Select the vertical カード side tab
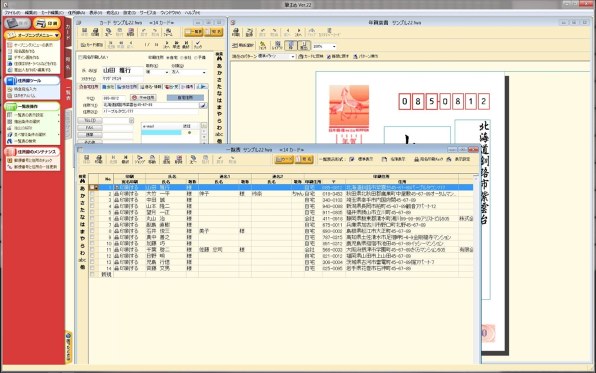This screenshot has height=373, width=596. (68, 33)
